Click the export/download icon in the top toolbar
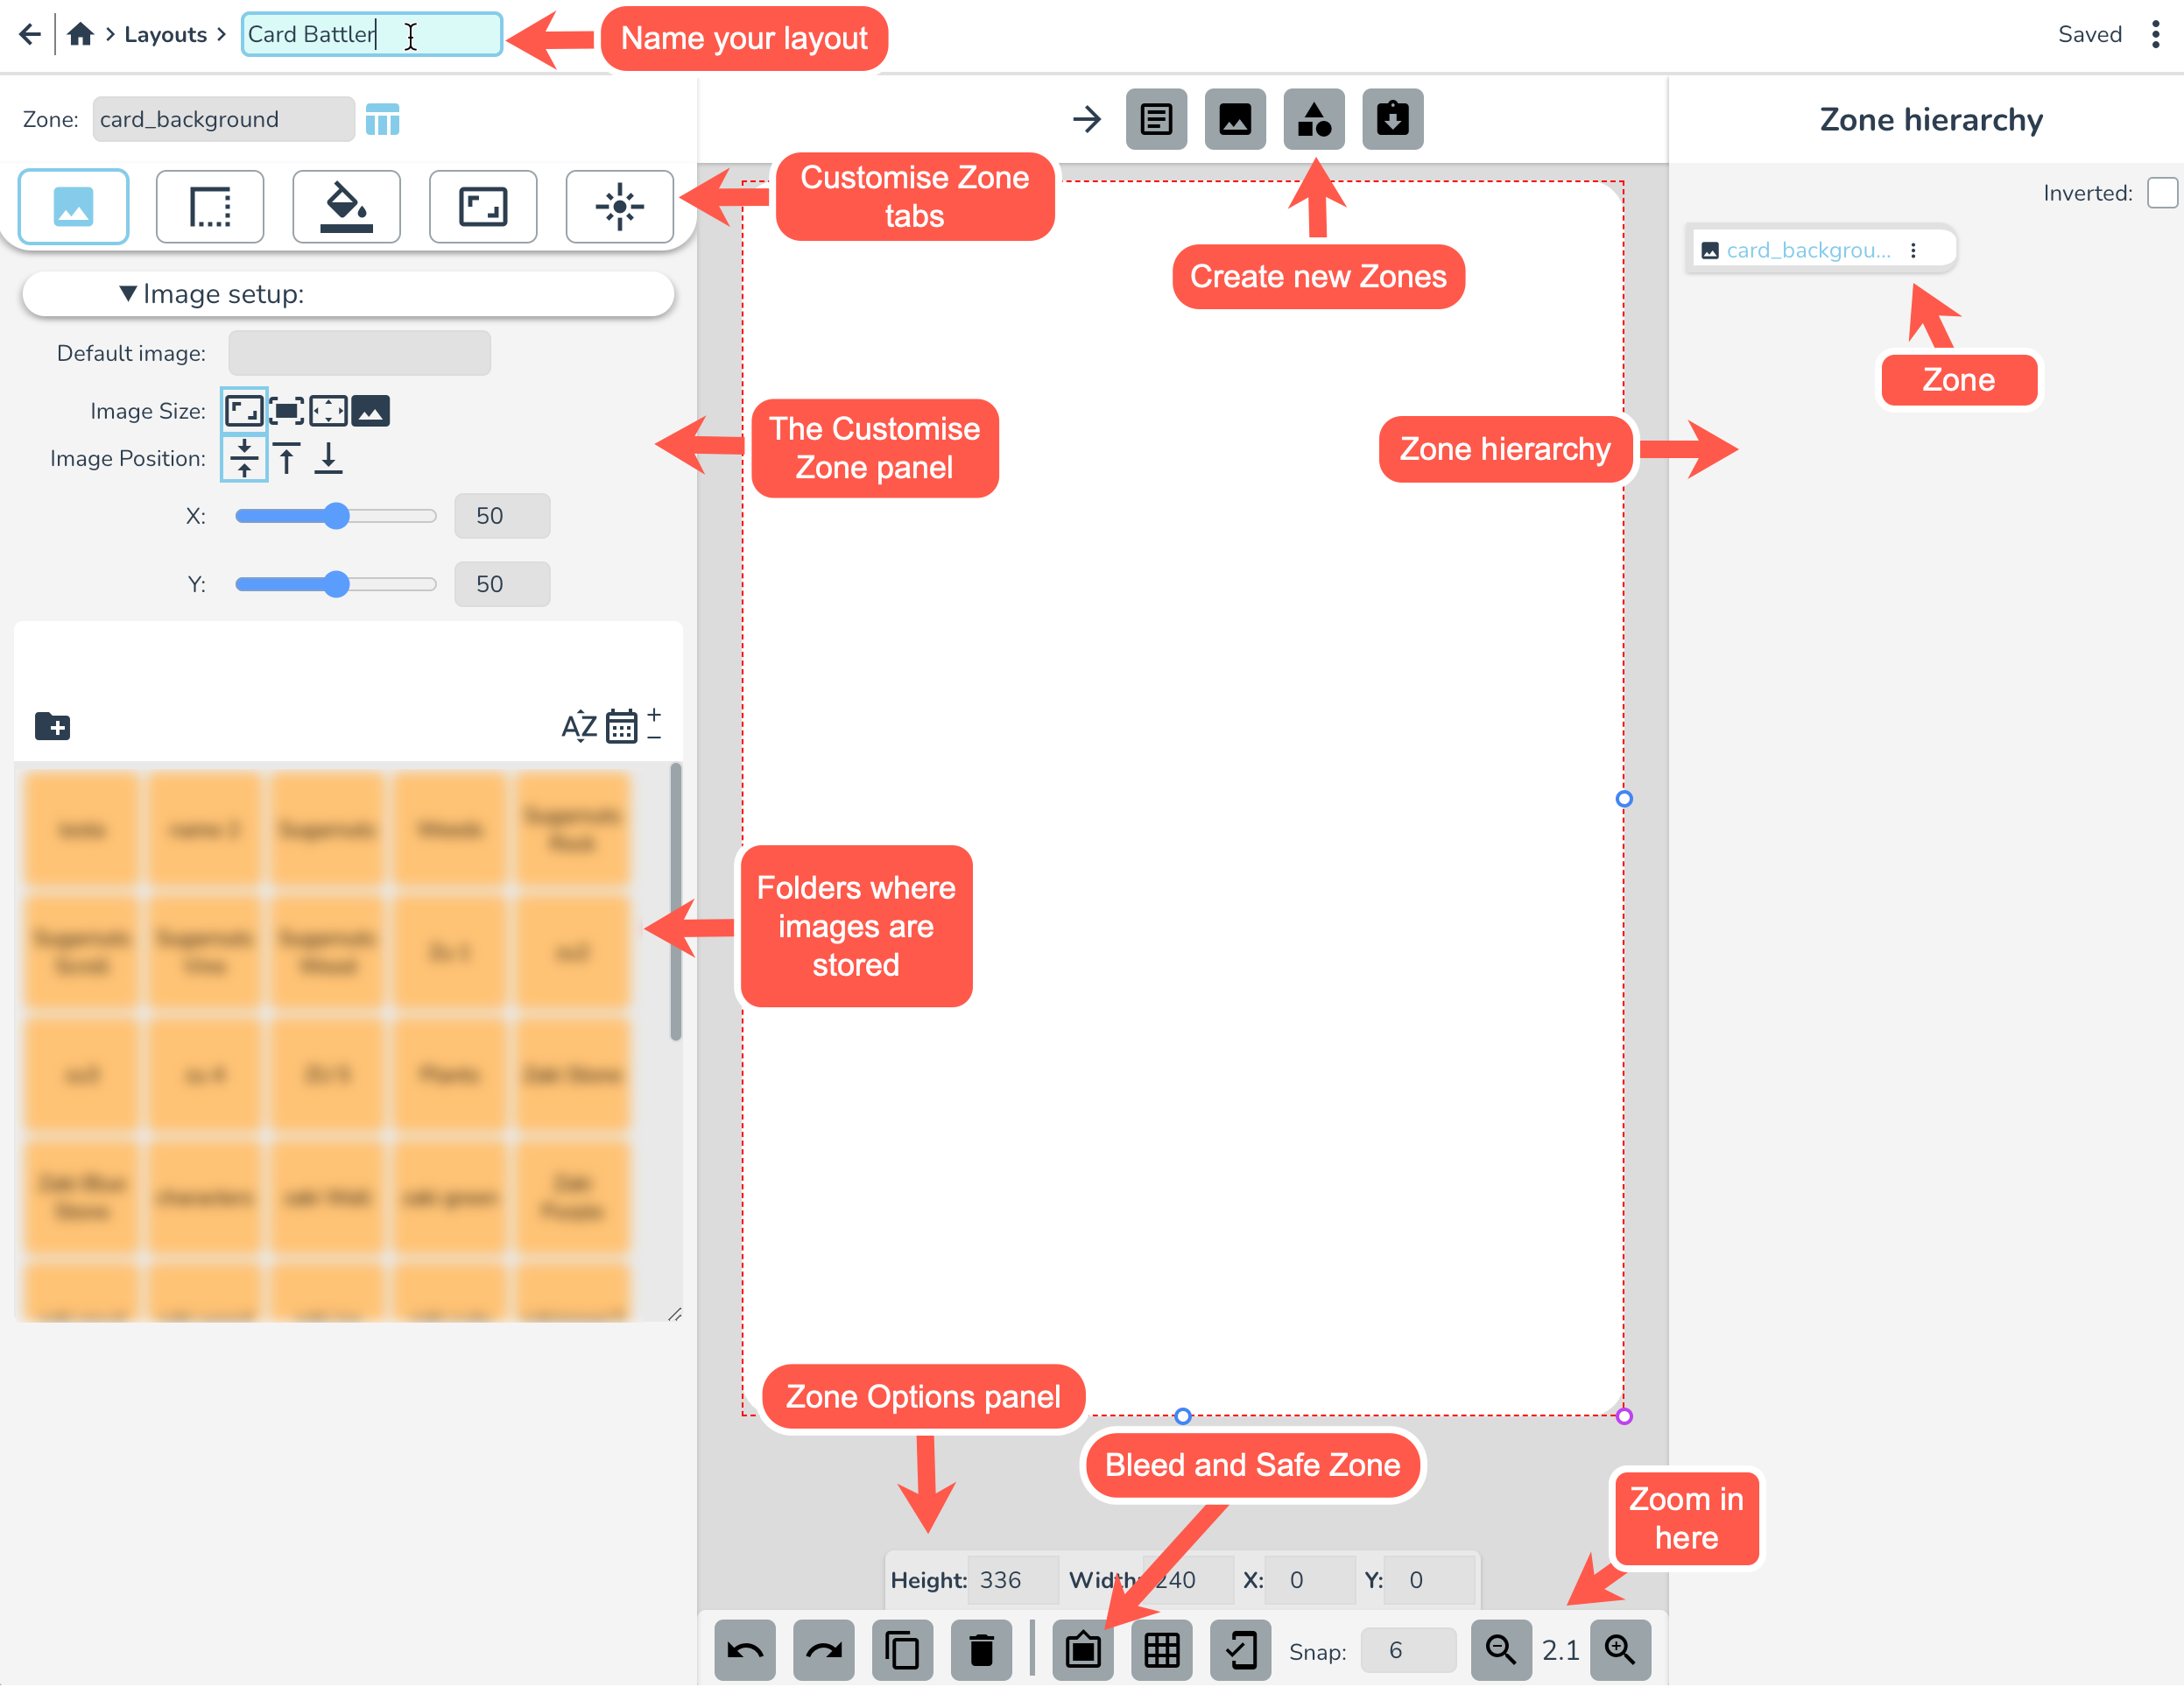Viewport: 2184px width, 1687px height. coord(1392,119)
